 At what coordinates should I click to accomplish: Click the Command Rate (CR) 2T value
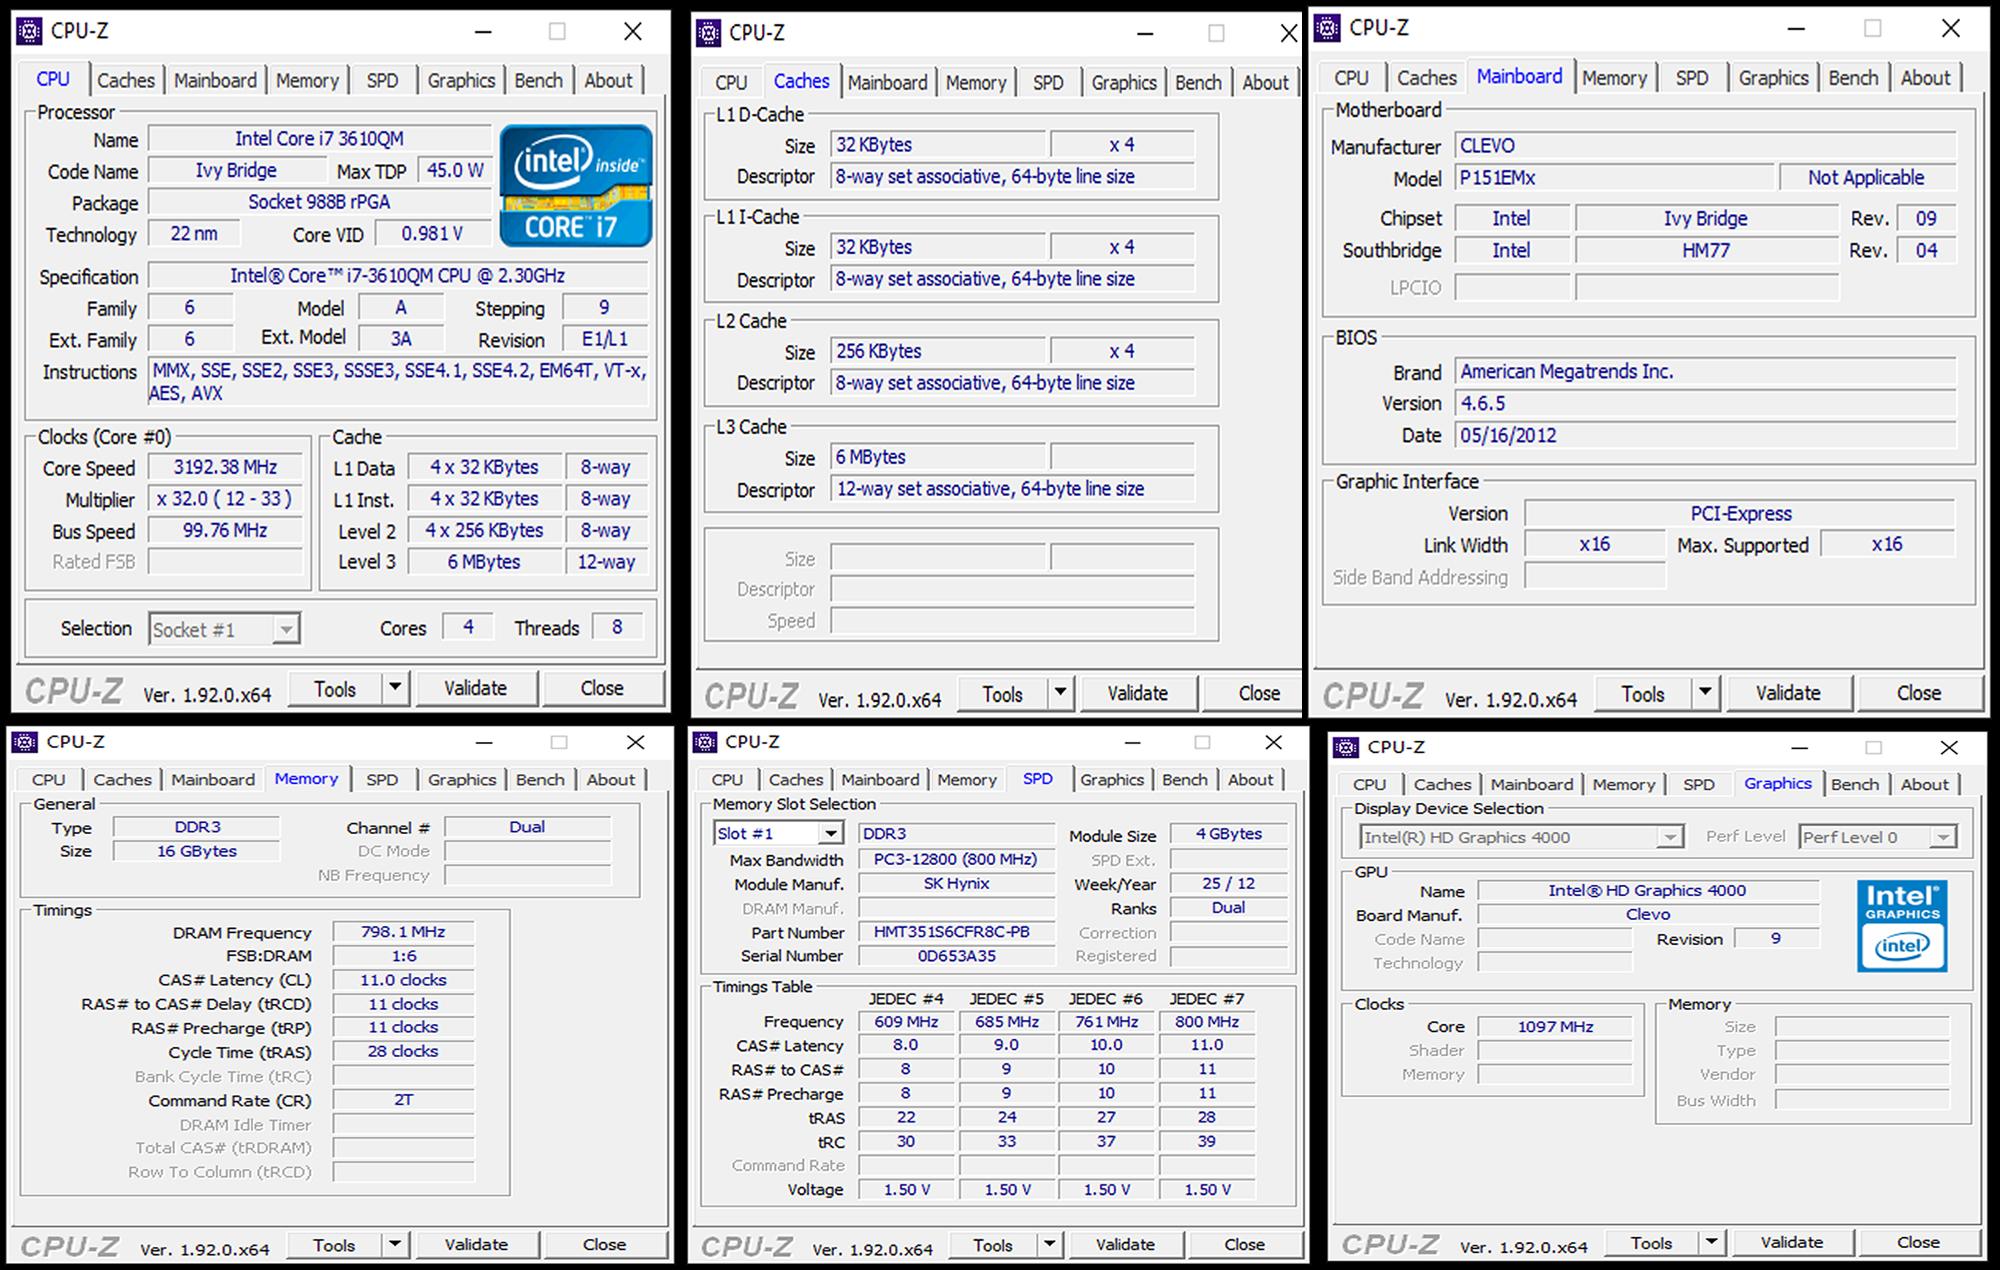point(403,1099)
